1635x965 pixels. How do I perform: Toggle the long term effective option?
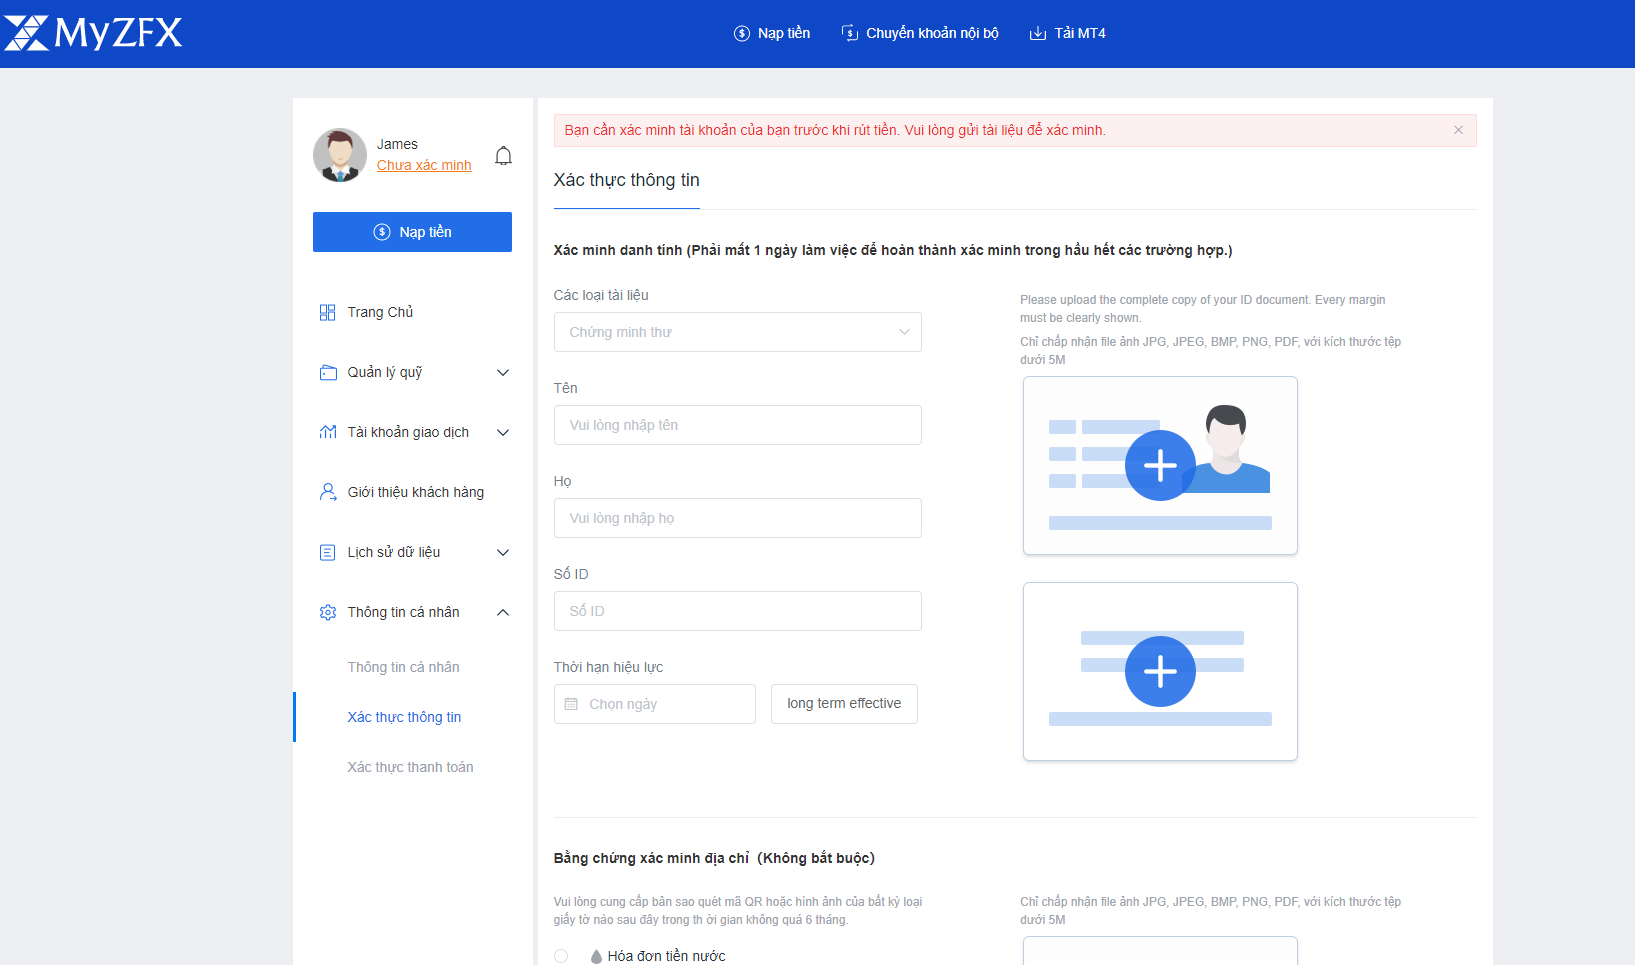coord(844,704)
